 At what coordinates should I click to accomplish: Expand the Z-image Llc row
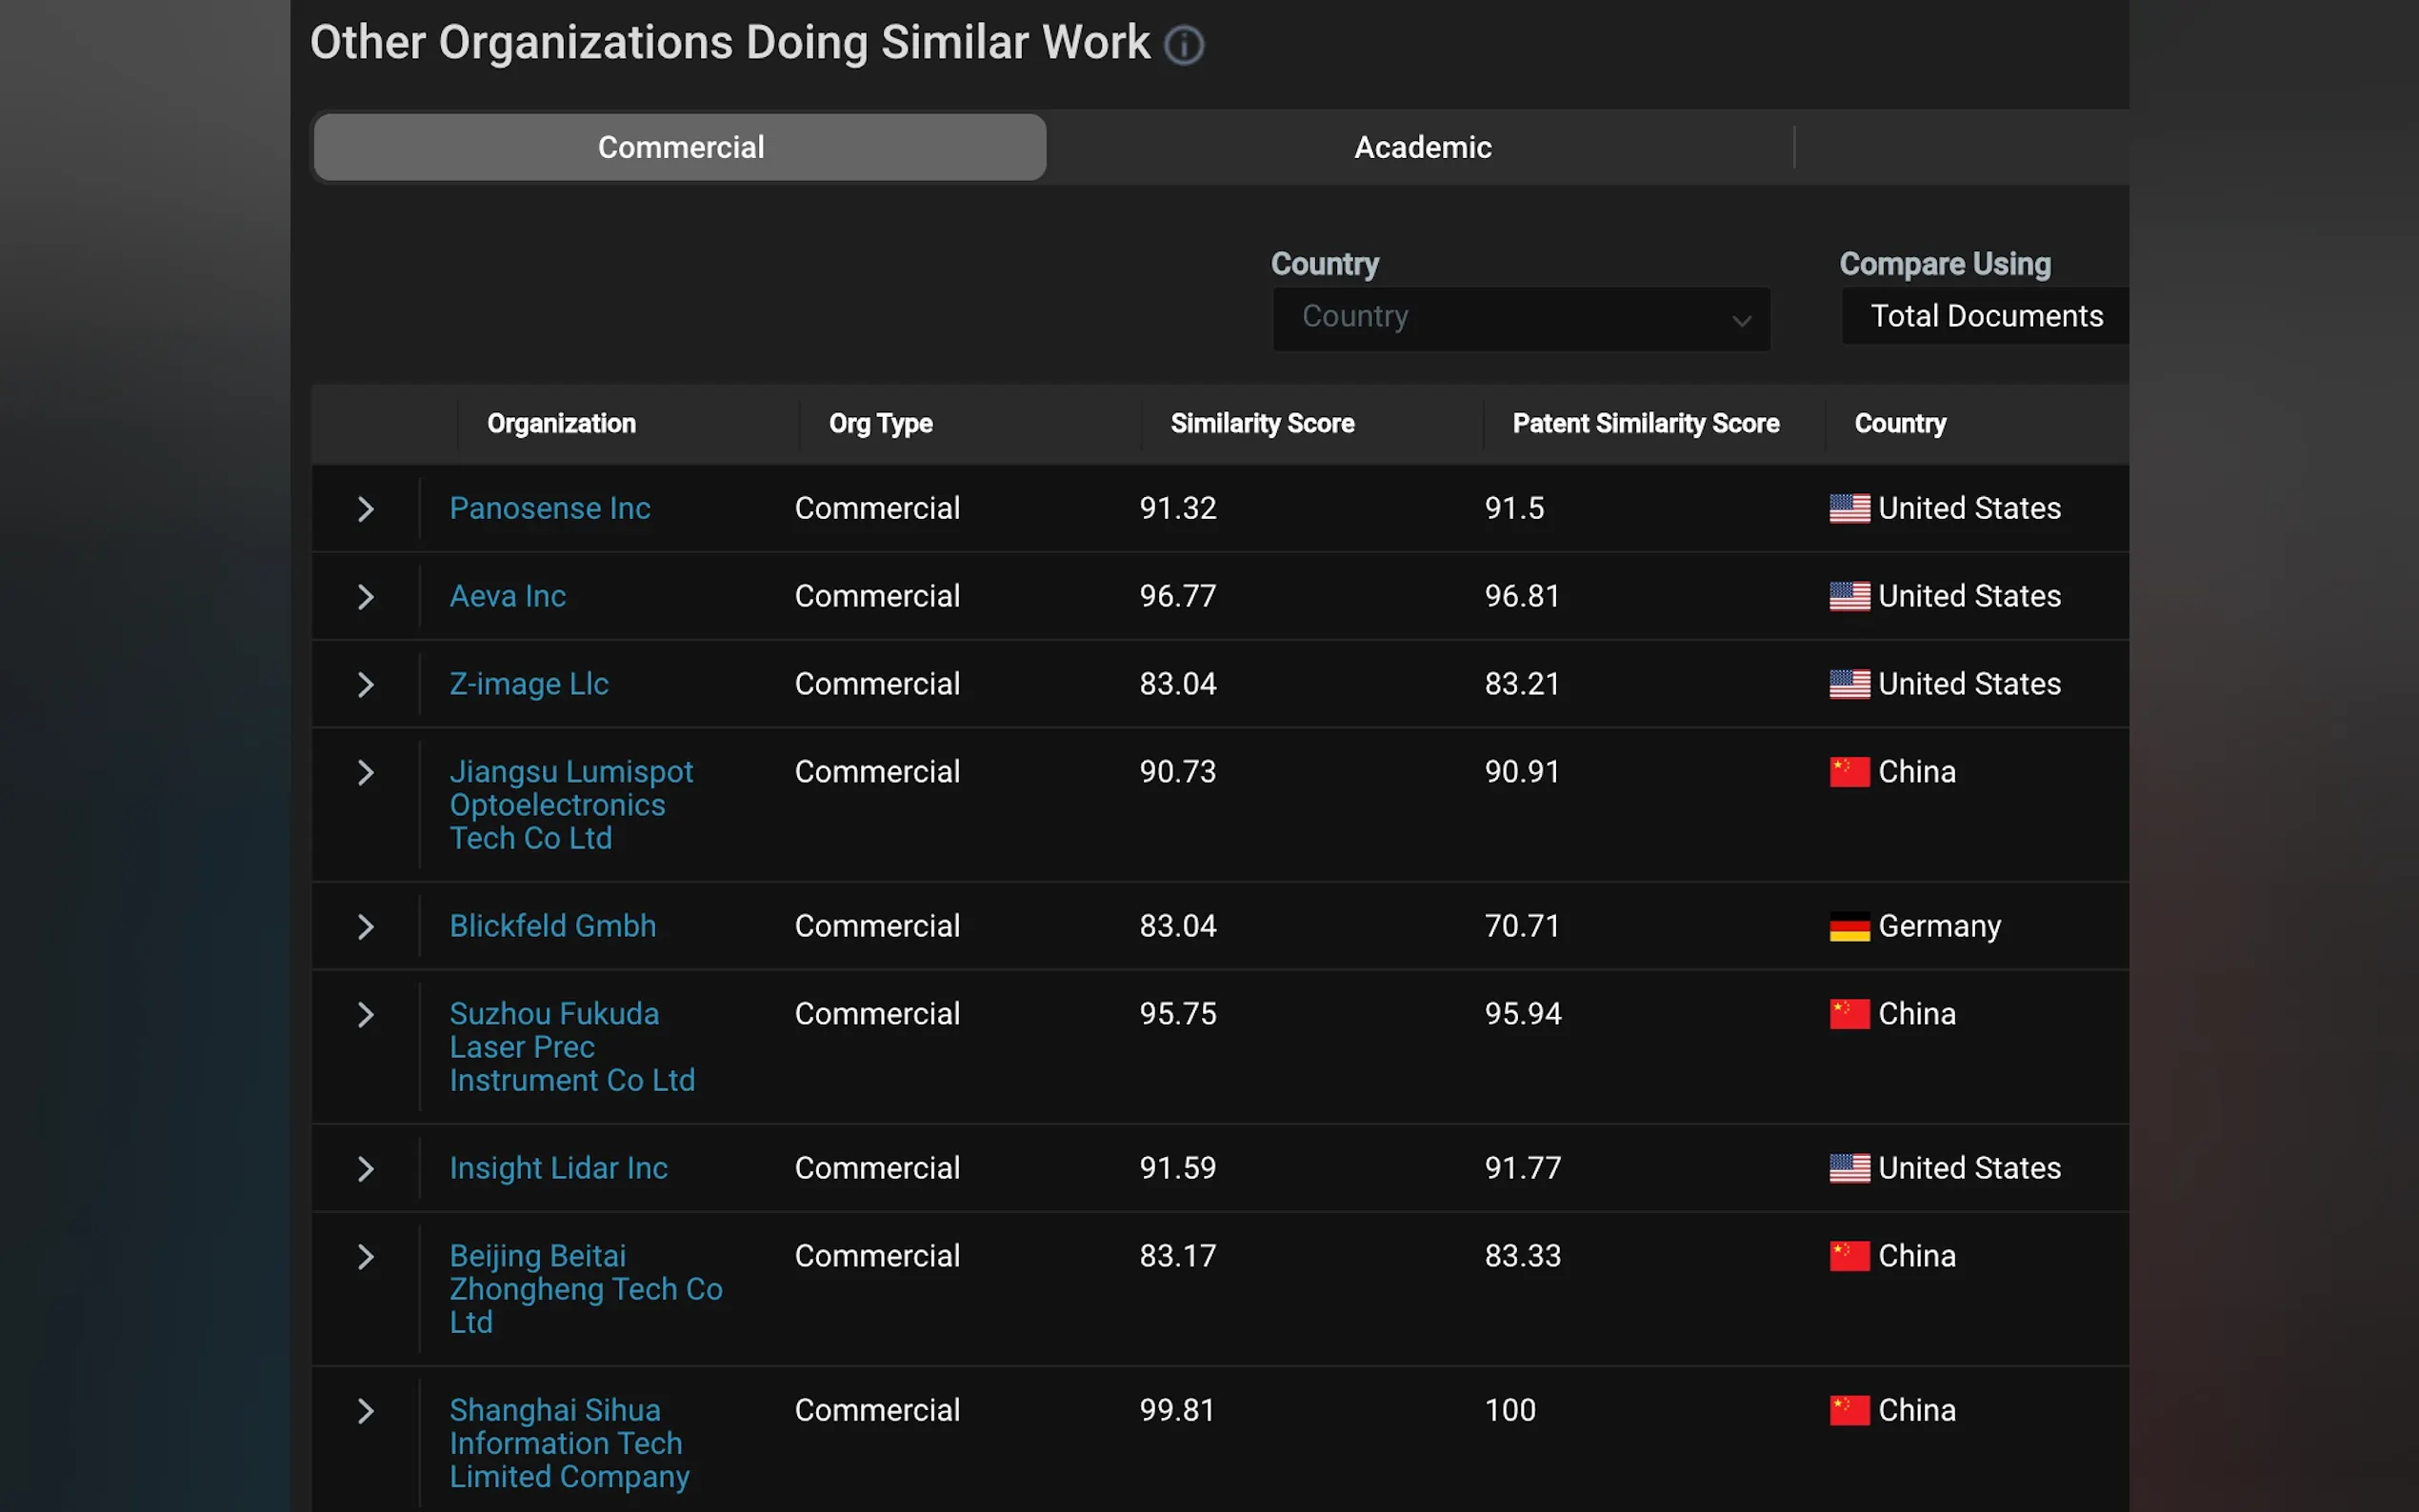[366, 685]
